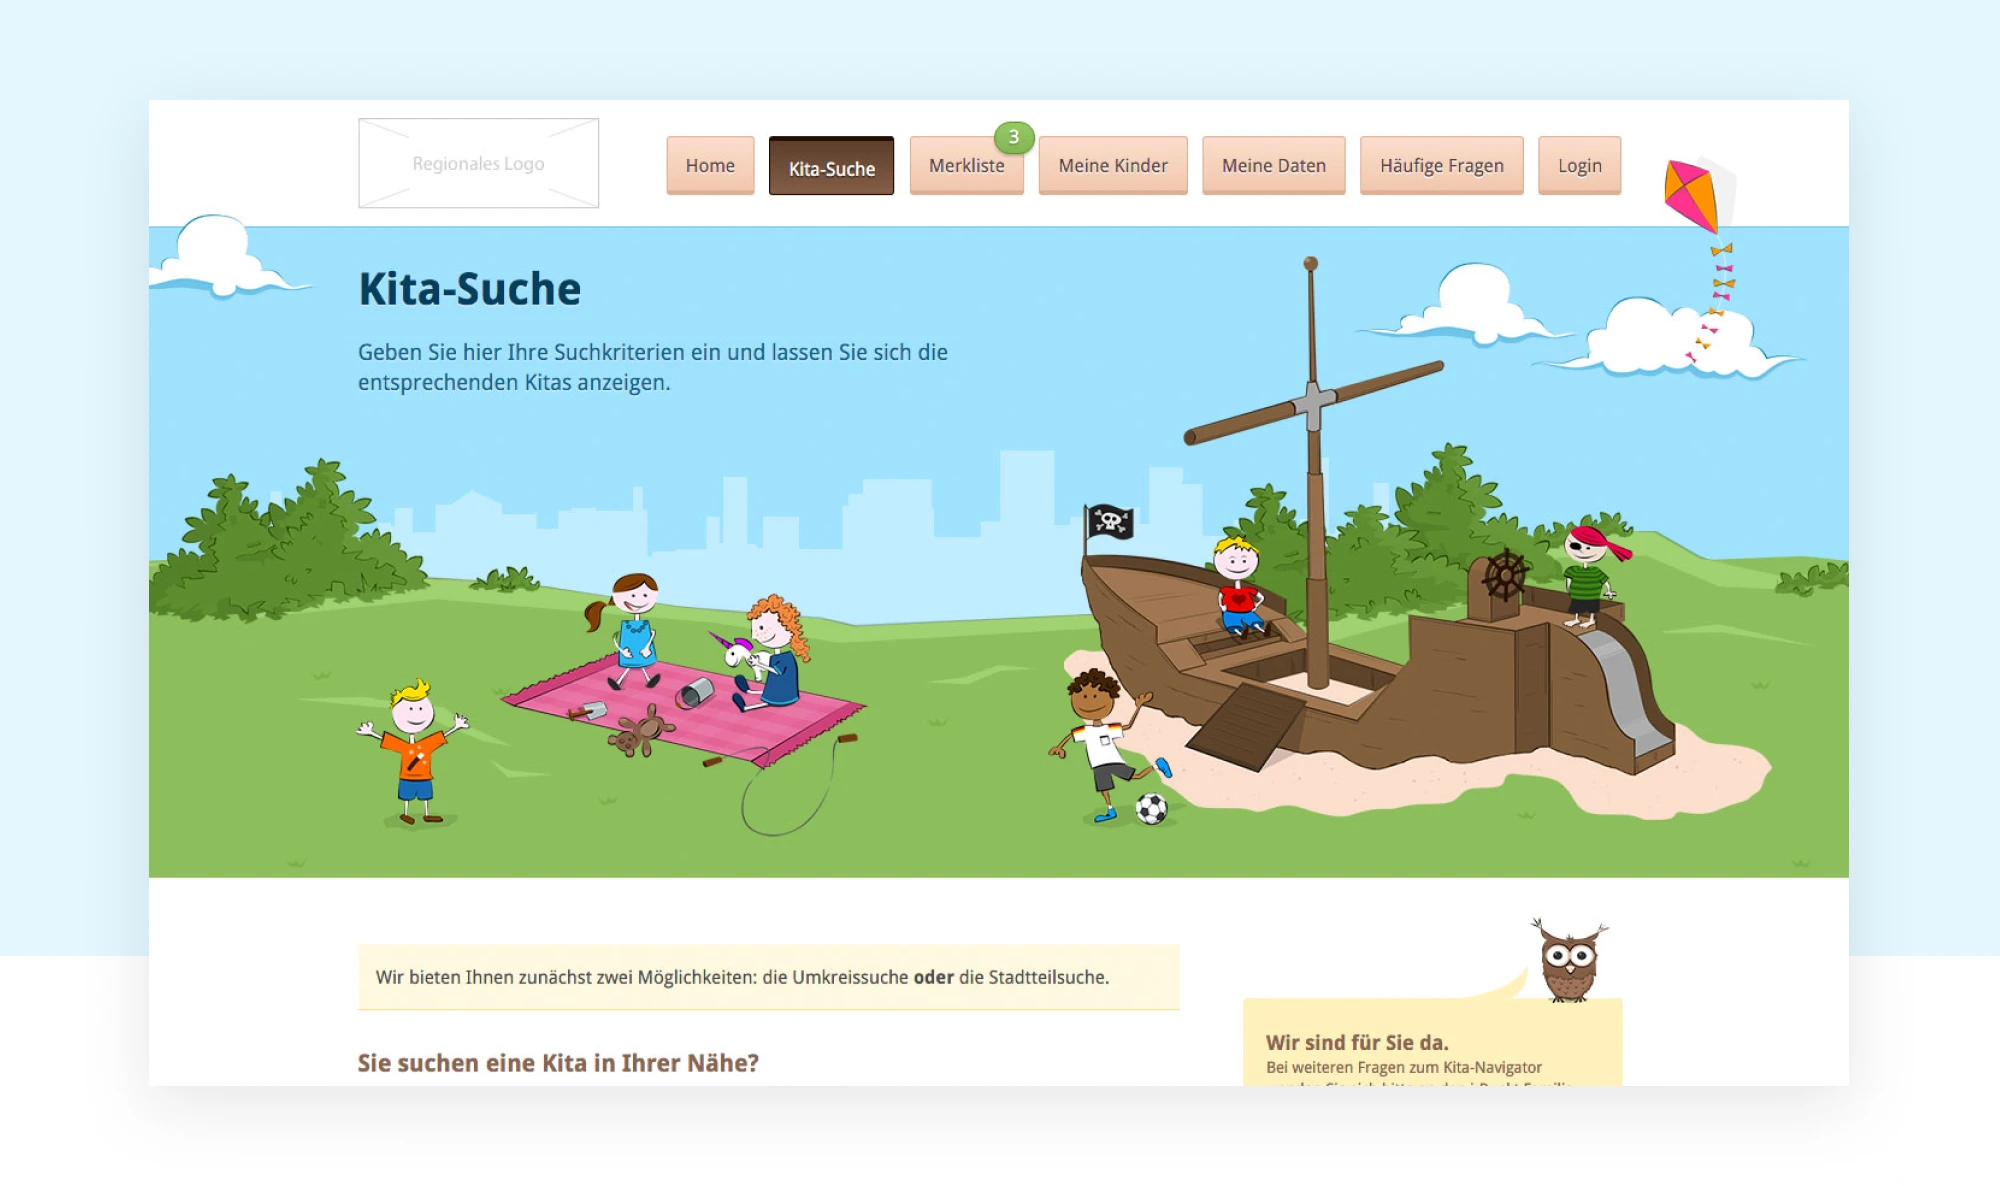2000x1186 pixels.
Task: Click the brown teddy bear on blanket
Action: [x=640, y=732]
